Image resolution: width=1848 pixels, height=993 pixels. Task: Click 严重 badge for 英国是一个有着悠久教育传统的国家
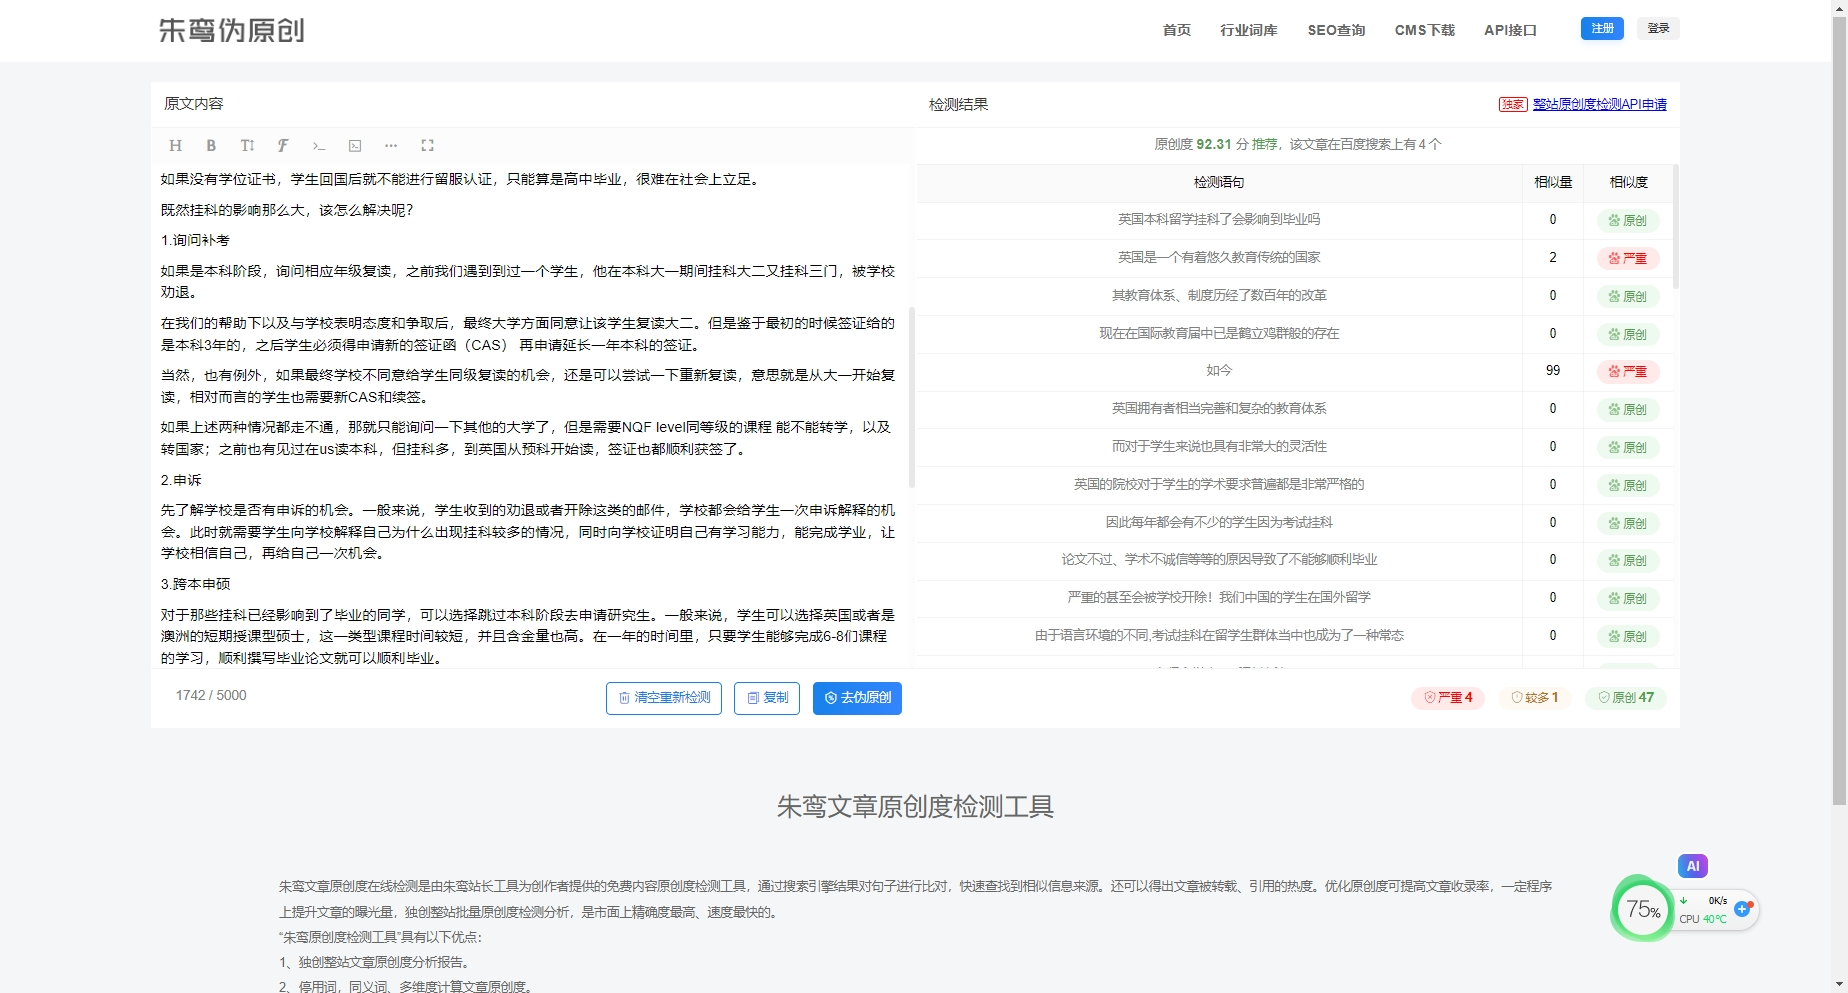[1628, 258]
